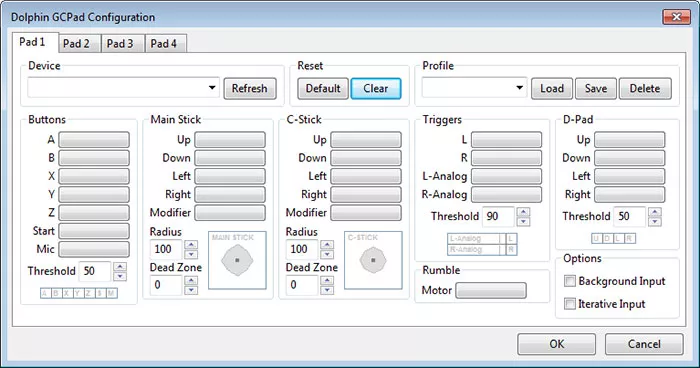Screen dimensions: 700x368
Task: Decrease the Main Stick Dead Zone value
Action: tap(191, 290)
